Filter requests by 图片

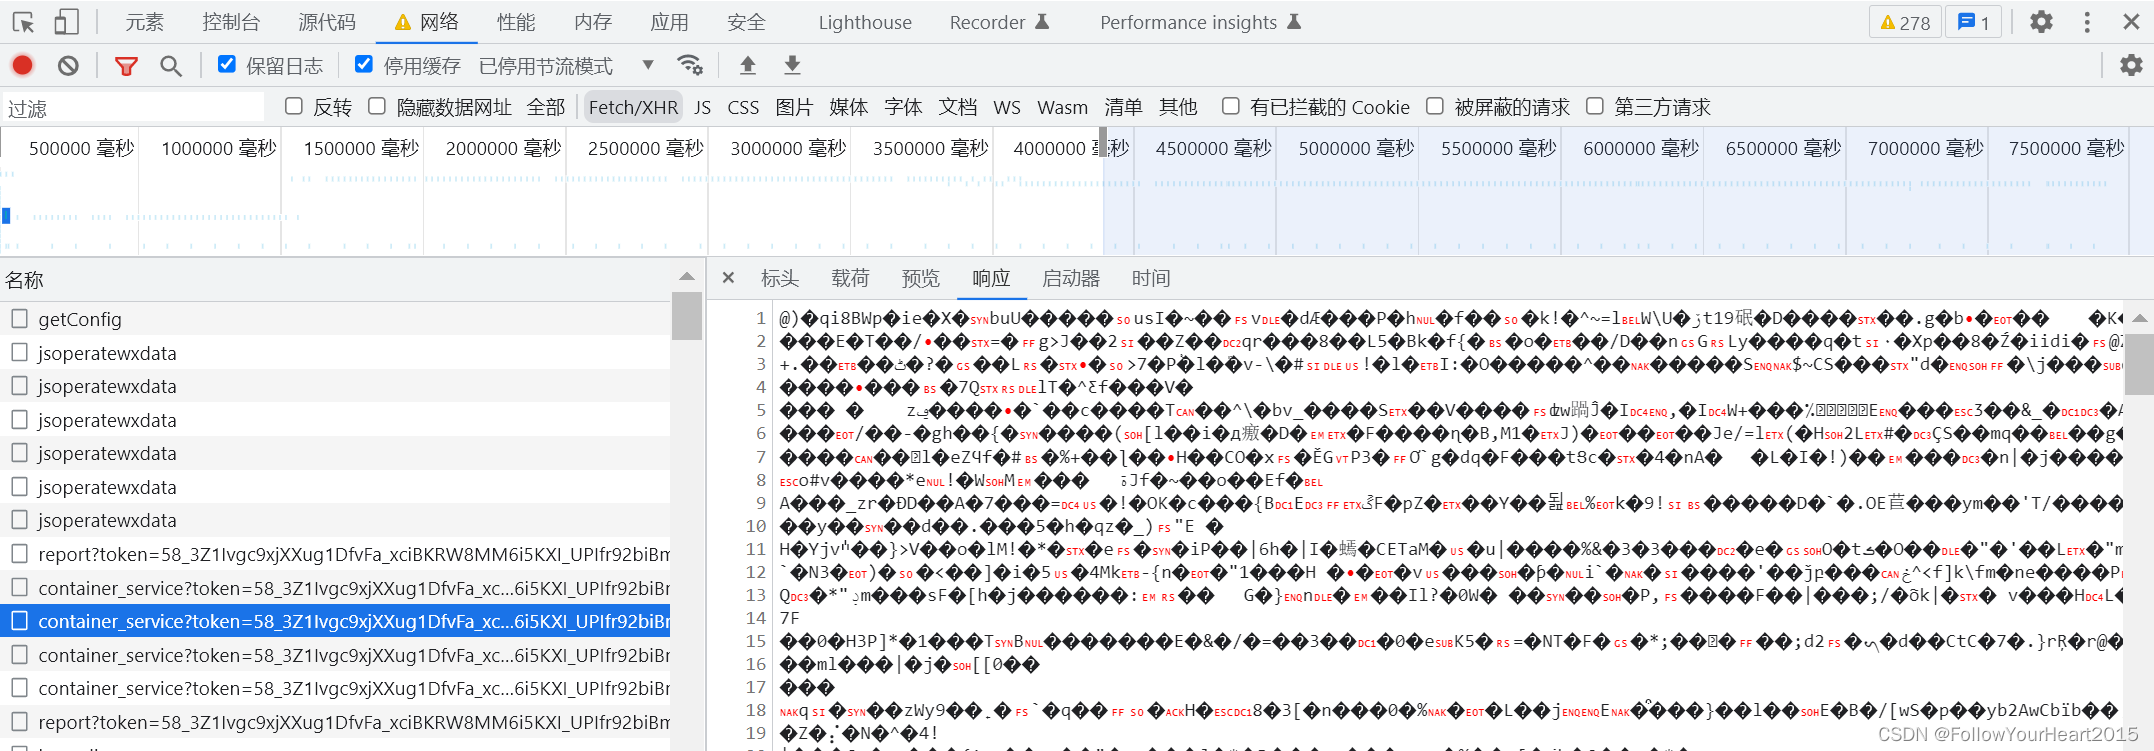(x=794, y=107)
